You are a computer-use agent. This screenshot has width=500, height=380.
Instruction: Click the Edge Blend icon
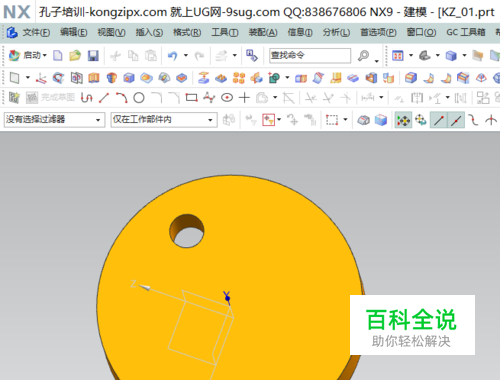click(x=411, y=78)
